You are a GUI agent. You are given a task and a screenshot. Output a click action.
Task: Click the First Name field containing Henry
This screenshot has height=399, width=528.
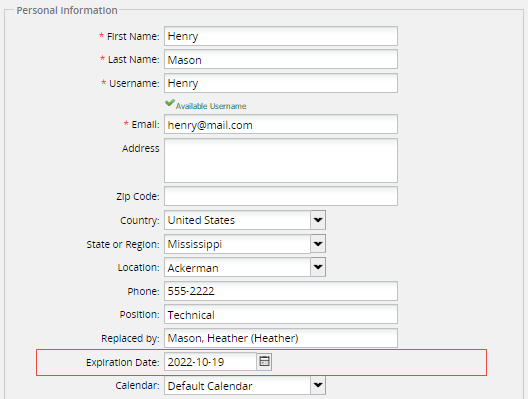coord(281,36)
